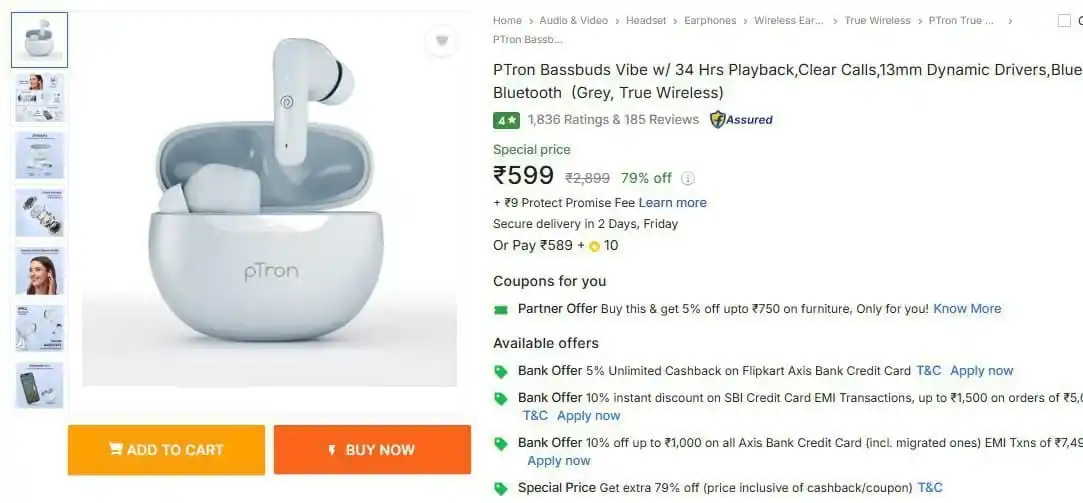Select the second product thumbnail image
This screenshot has height=503, width=1083.
tap(39, 97)
